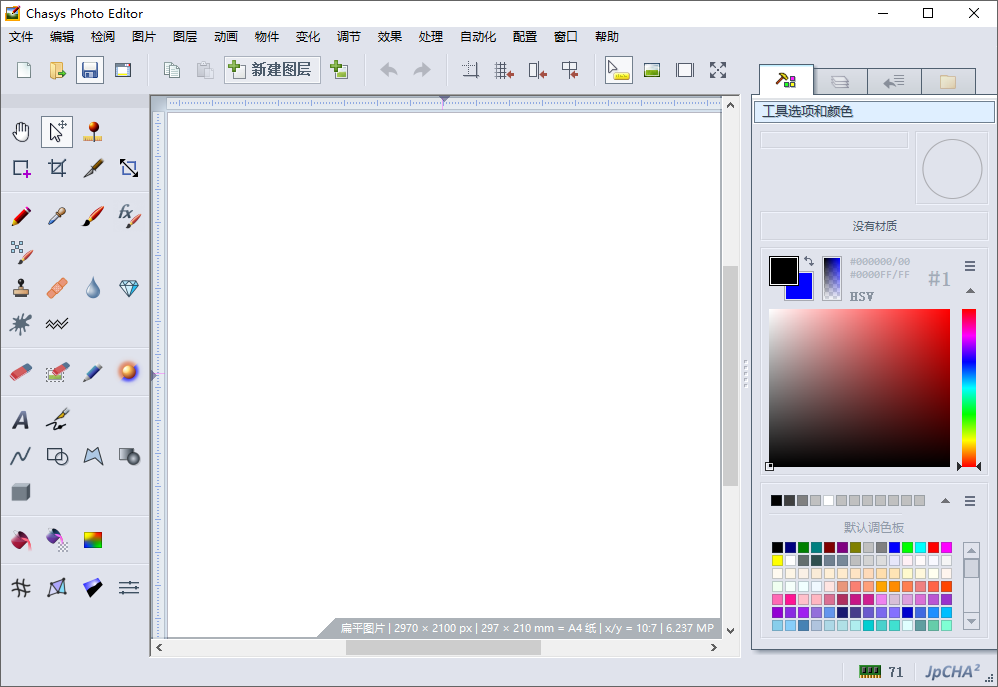
Task: Open the 效果 menu
Action: click(x=389, y=37)
